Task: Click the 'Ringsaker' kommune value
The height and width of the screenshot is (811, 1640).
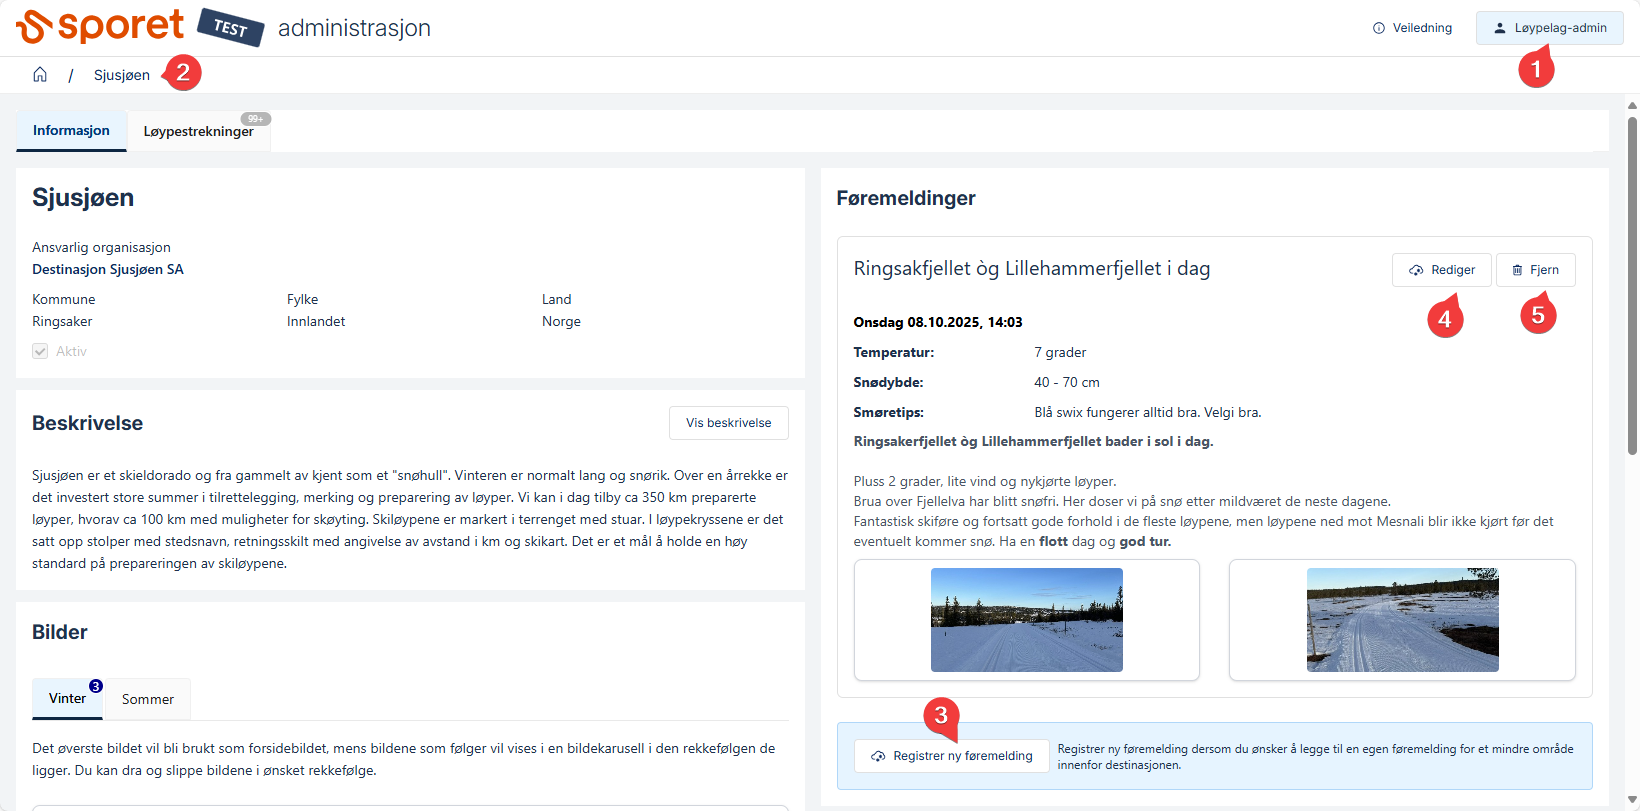Action: tap(62, 321)
